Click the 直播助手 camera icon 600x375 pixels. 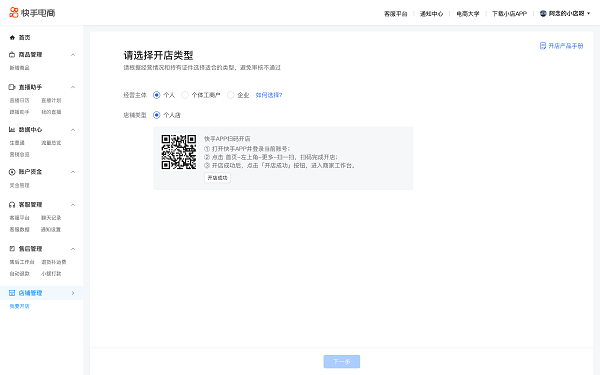pos(12,87)
